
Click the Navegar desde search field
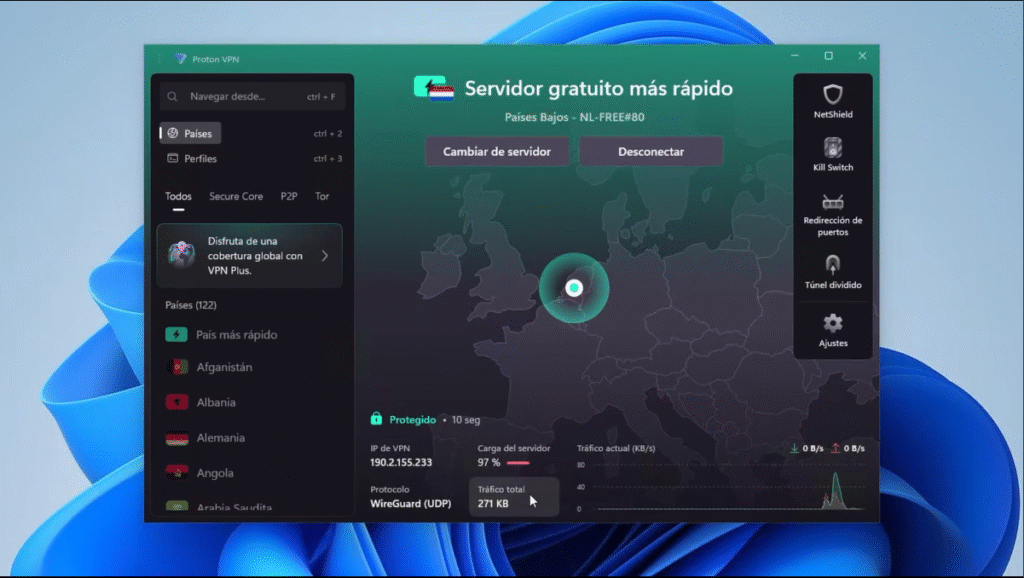[252, 97]
